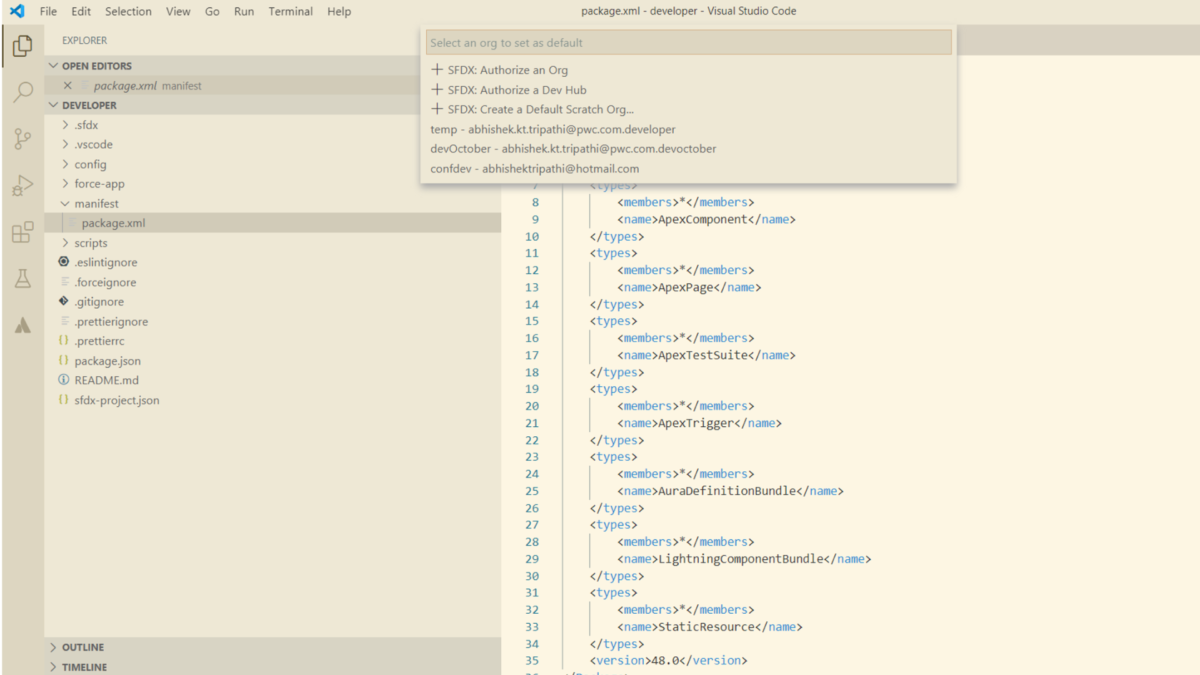Image resolution: width=1200 pixels, height=675 pixels.
Task: Open the Explorer view in activity bar
Action: point(22,46)
